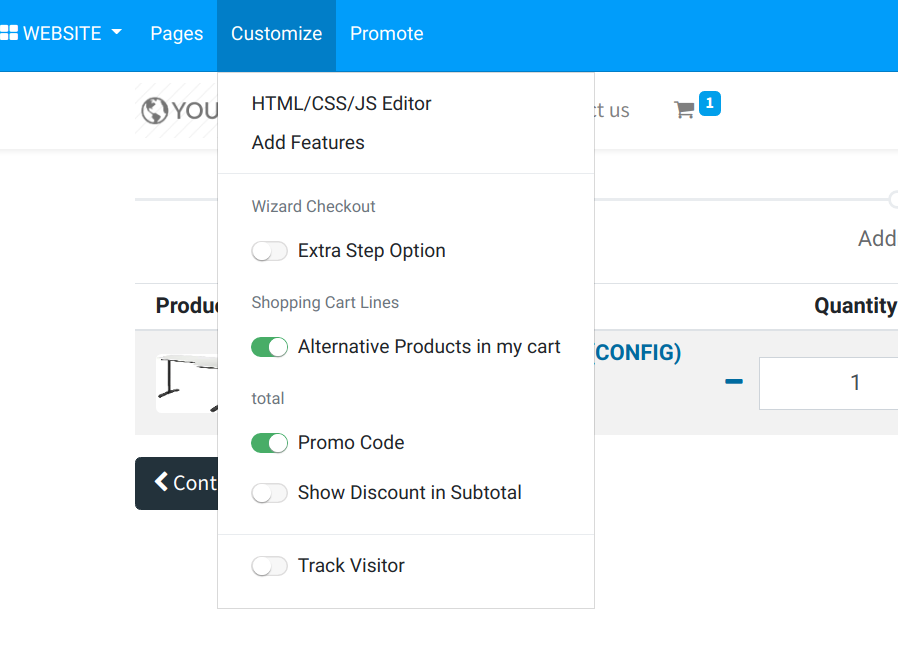The width and height of the screenshot is (898, 659).
Task: Click the shopping cart icon
Action: [x=684, y=110]
